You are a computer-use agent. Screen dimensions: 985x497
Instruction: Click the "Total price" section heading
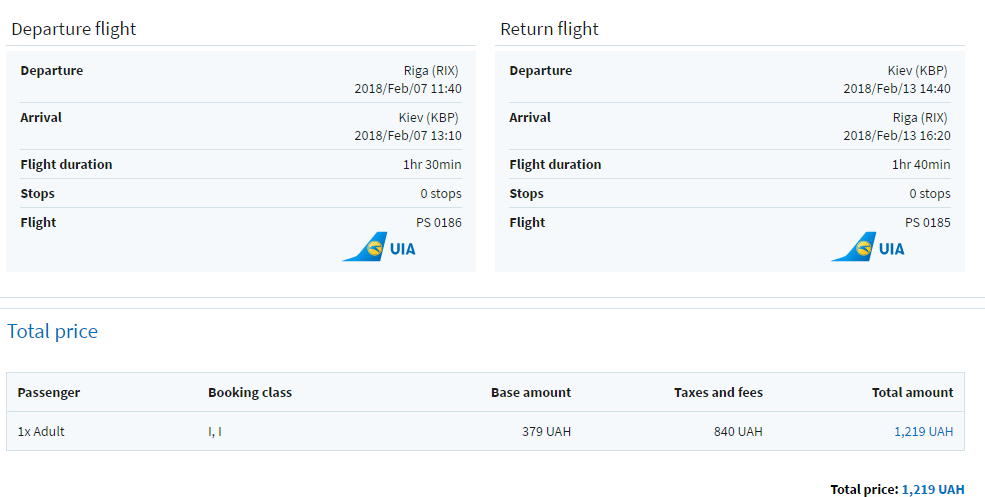click(53, 331)
